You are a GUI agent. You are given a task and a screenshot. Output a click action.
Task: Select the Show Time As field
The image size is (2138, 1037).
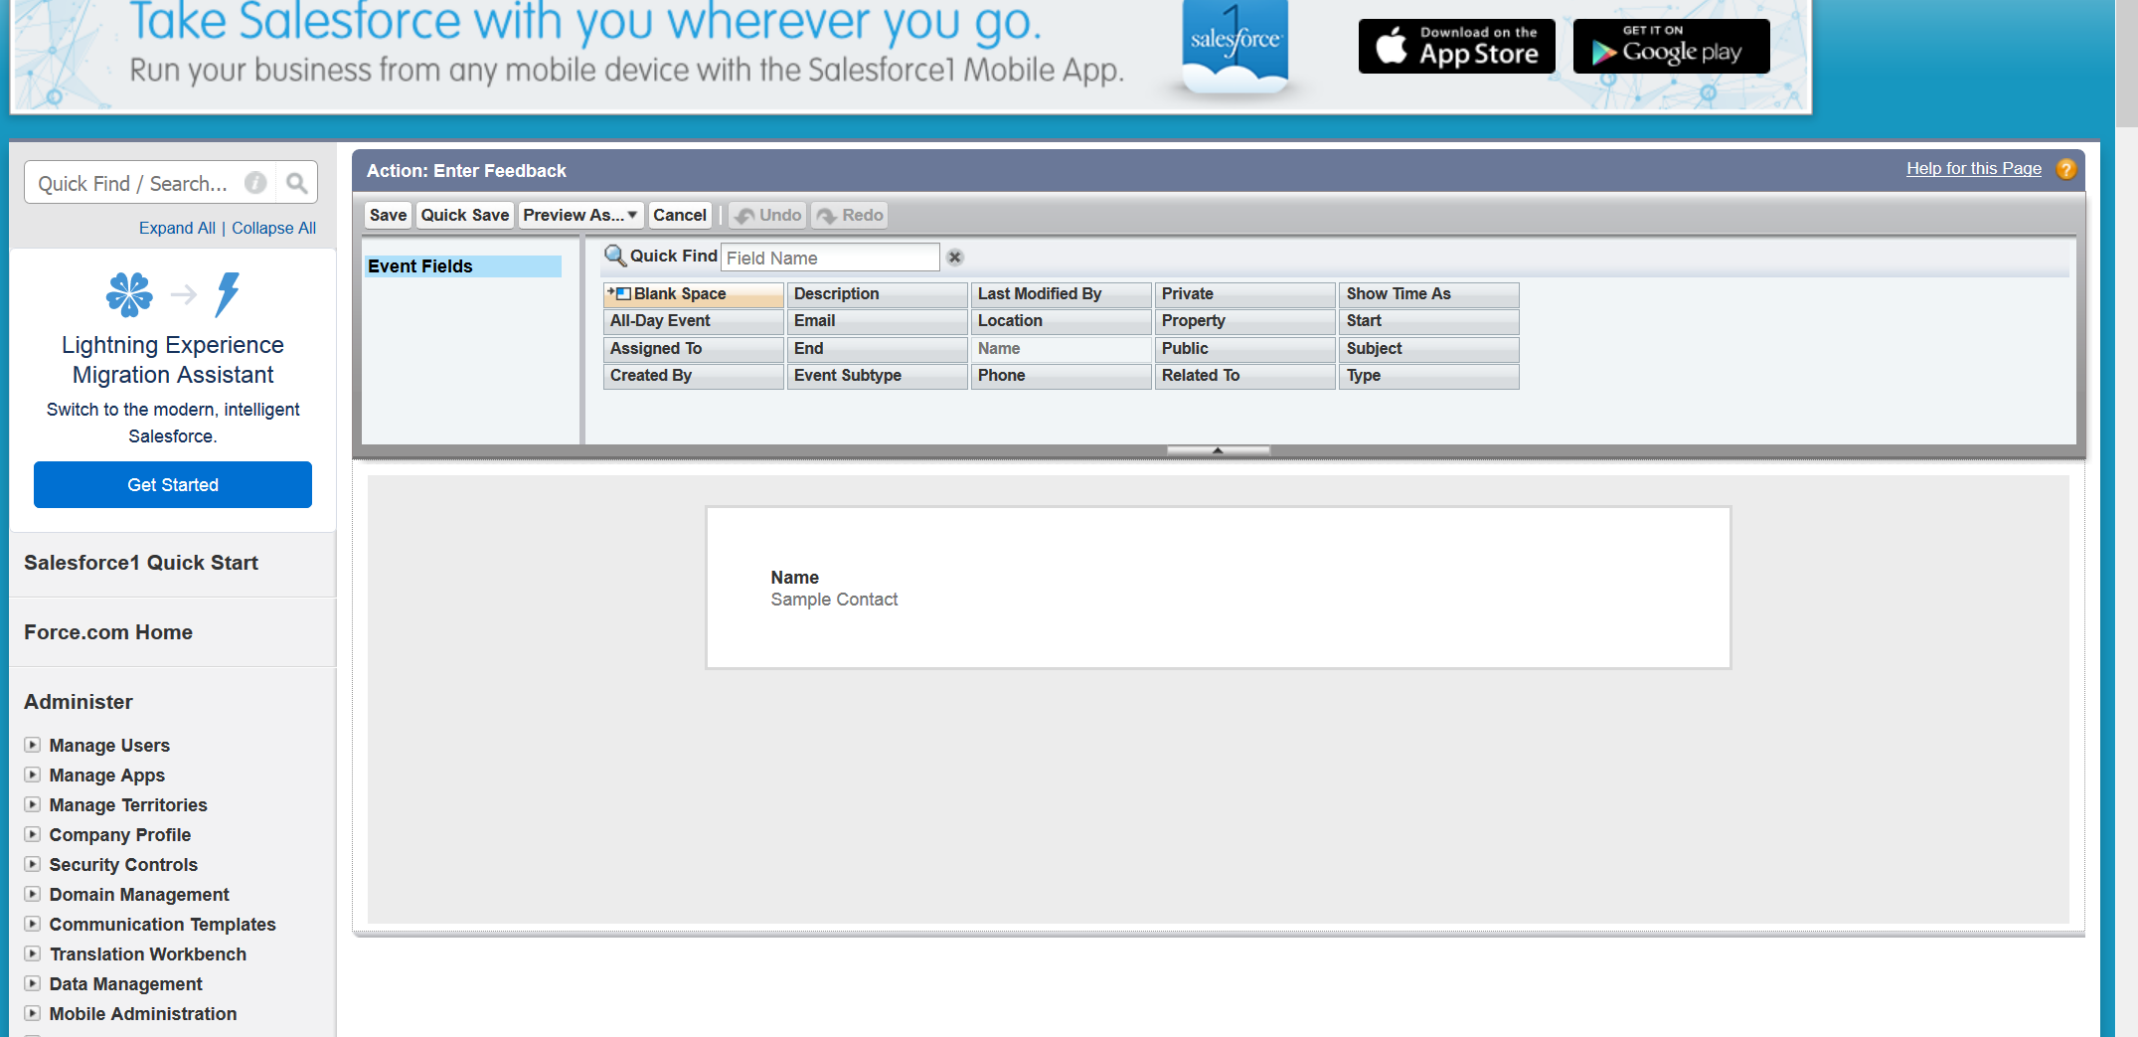(1430, 294)
